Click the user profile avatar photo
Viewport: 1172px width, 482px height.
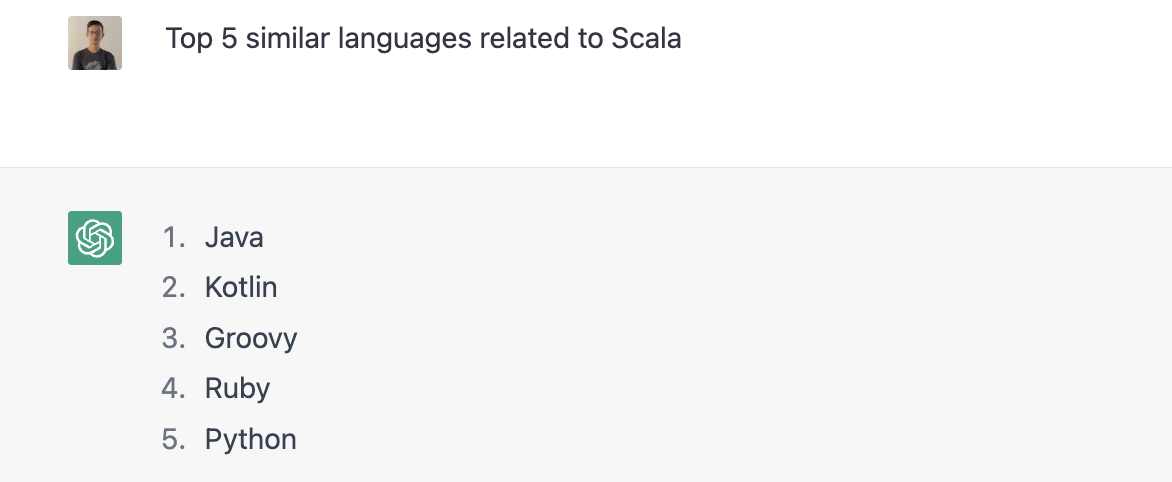coord(95,43)
